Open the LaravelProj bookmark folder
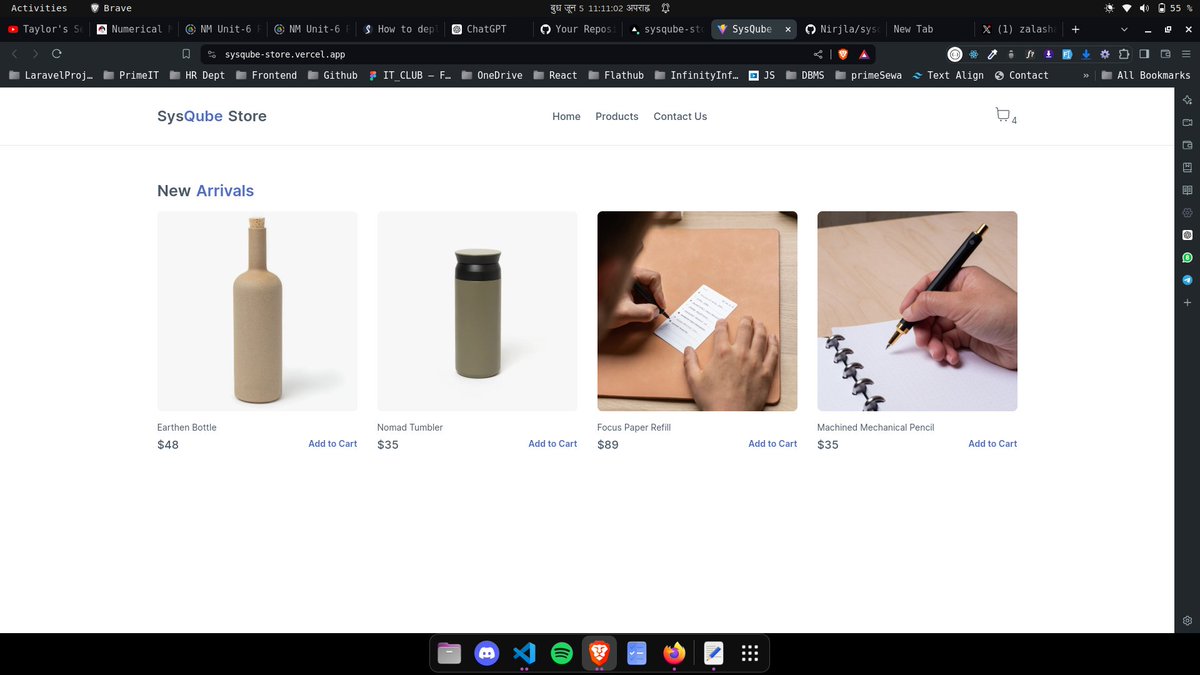 pos(49,75)
